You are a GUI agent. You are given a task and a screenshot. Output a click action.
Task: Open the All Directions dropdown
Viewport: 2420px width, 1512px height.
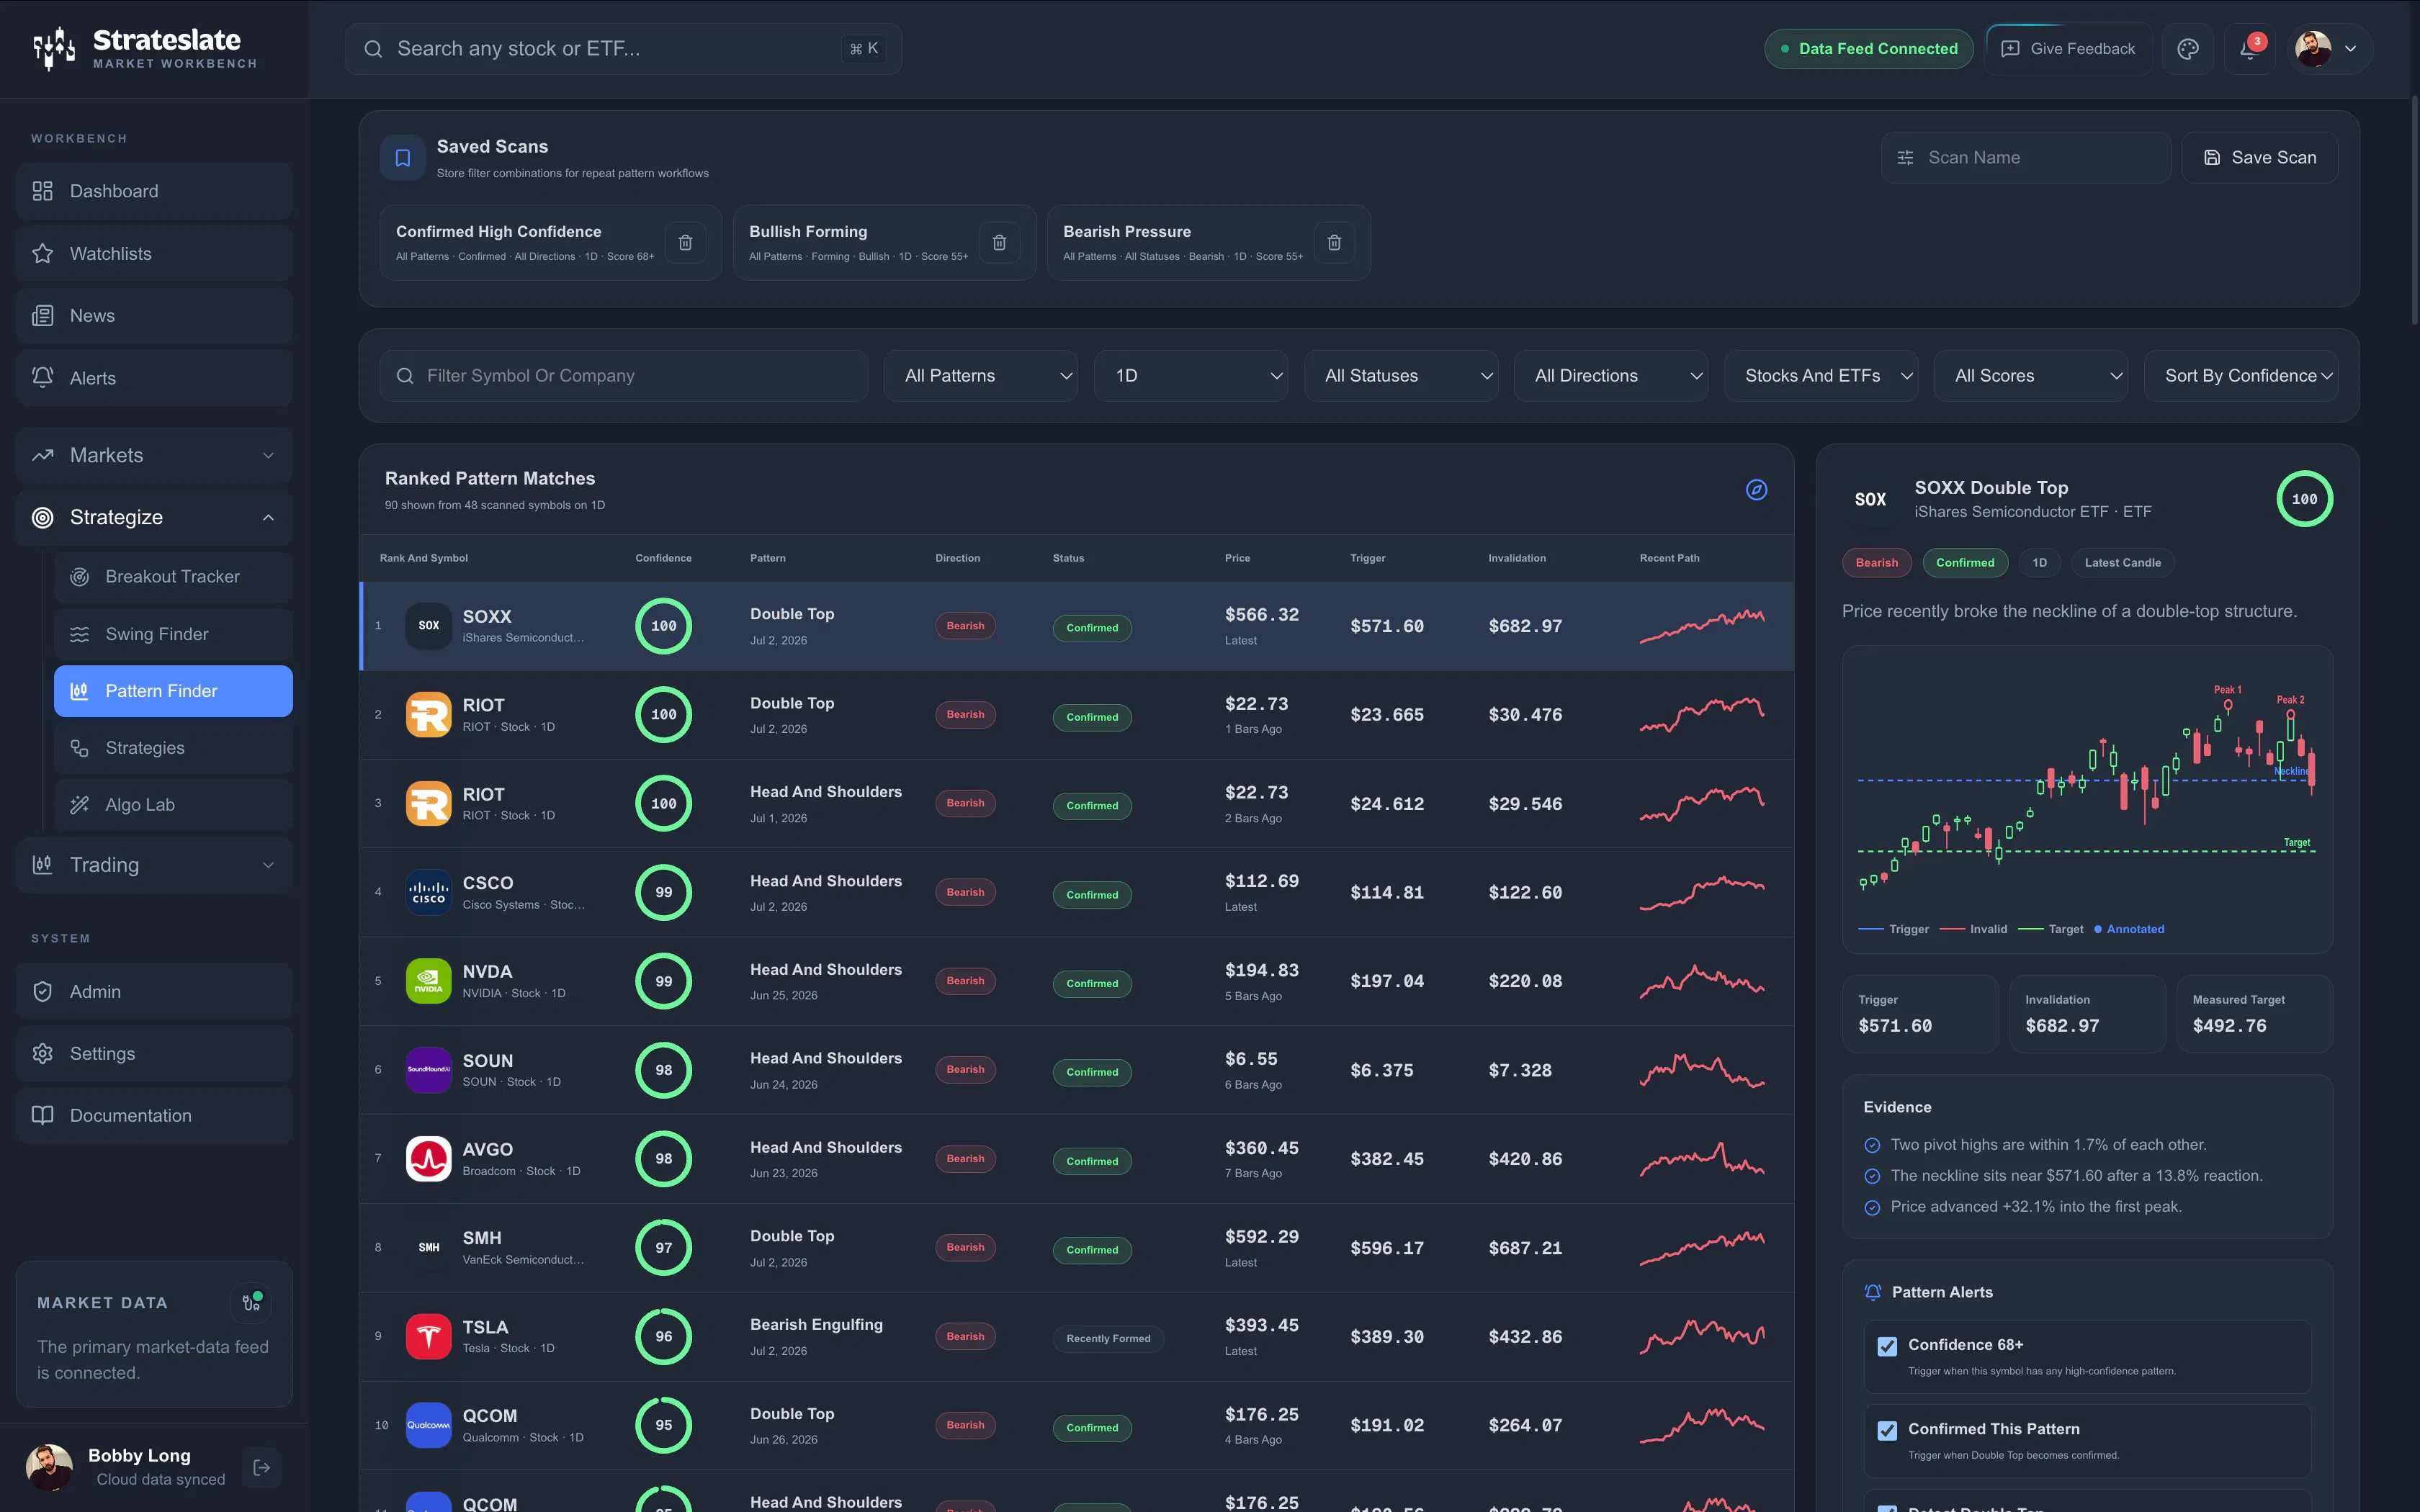1611,376
